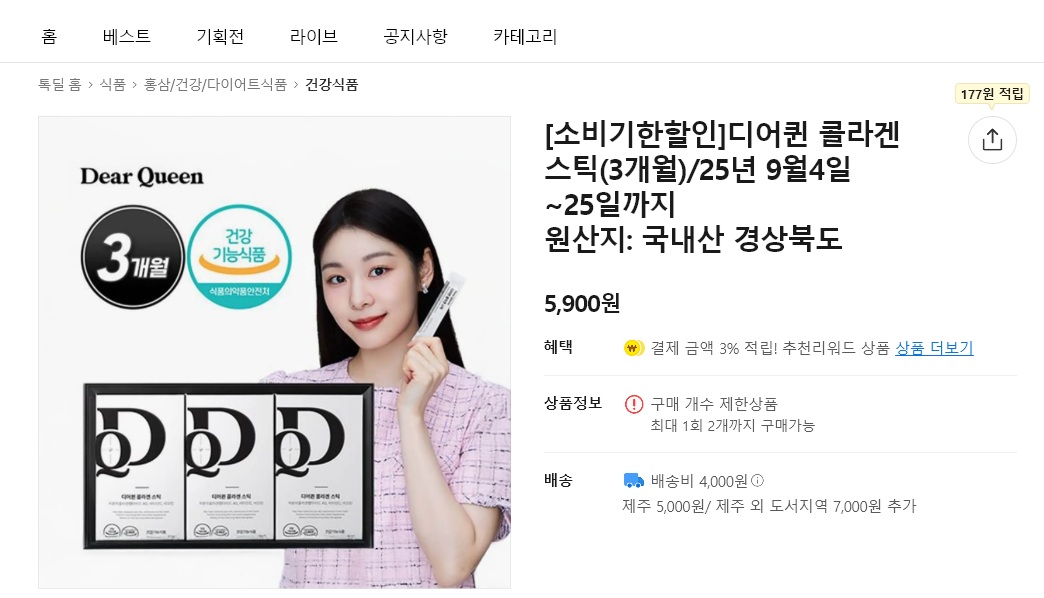
Task: Go to the 기획전 tab
Action: coord(220,36)
